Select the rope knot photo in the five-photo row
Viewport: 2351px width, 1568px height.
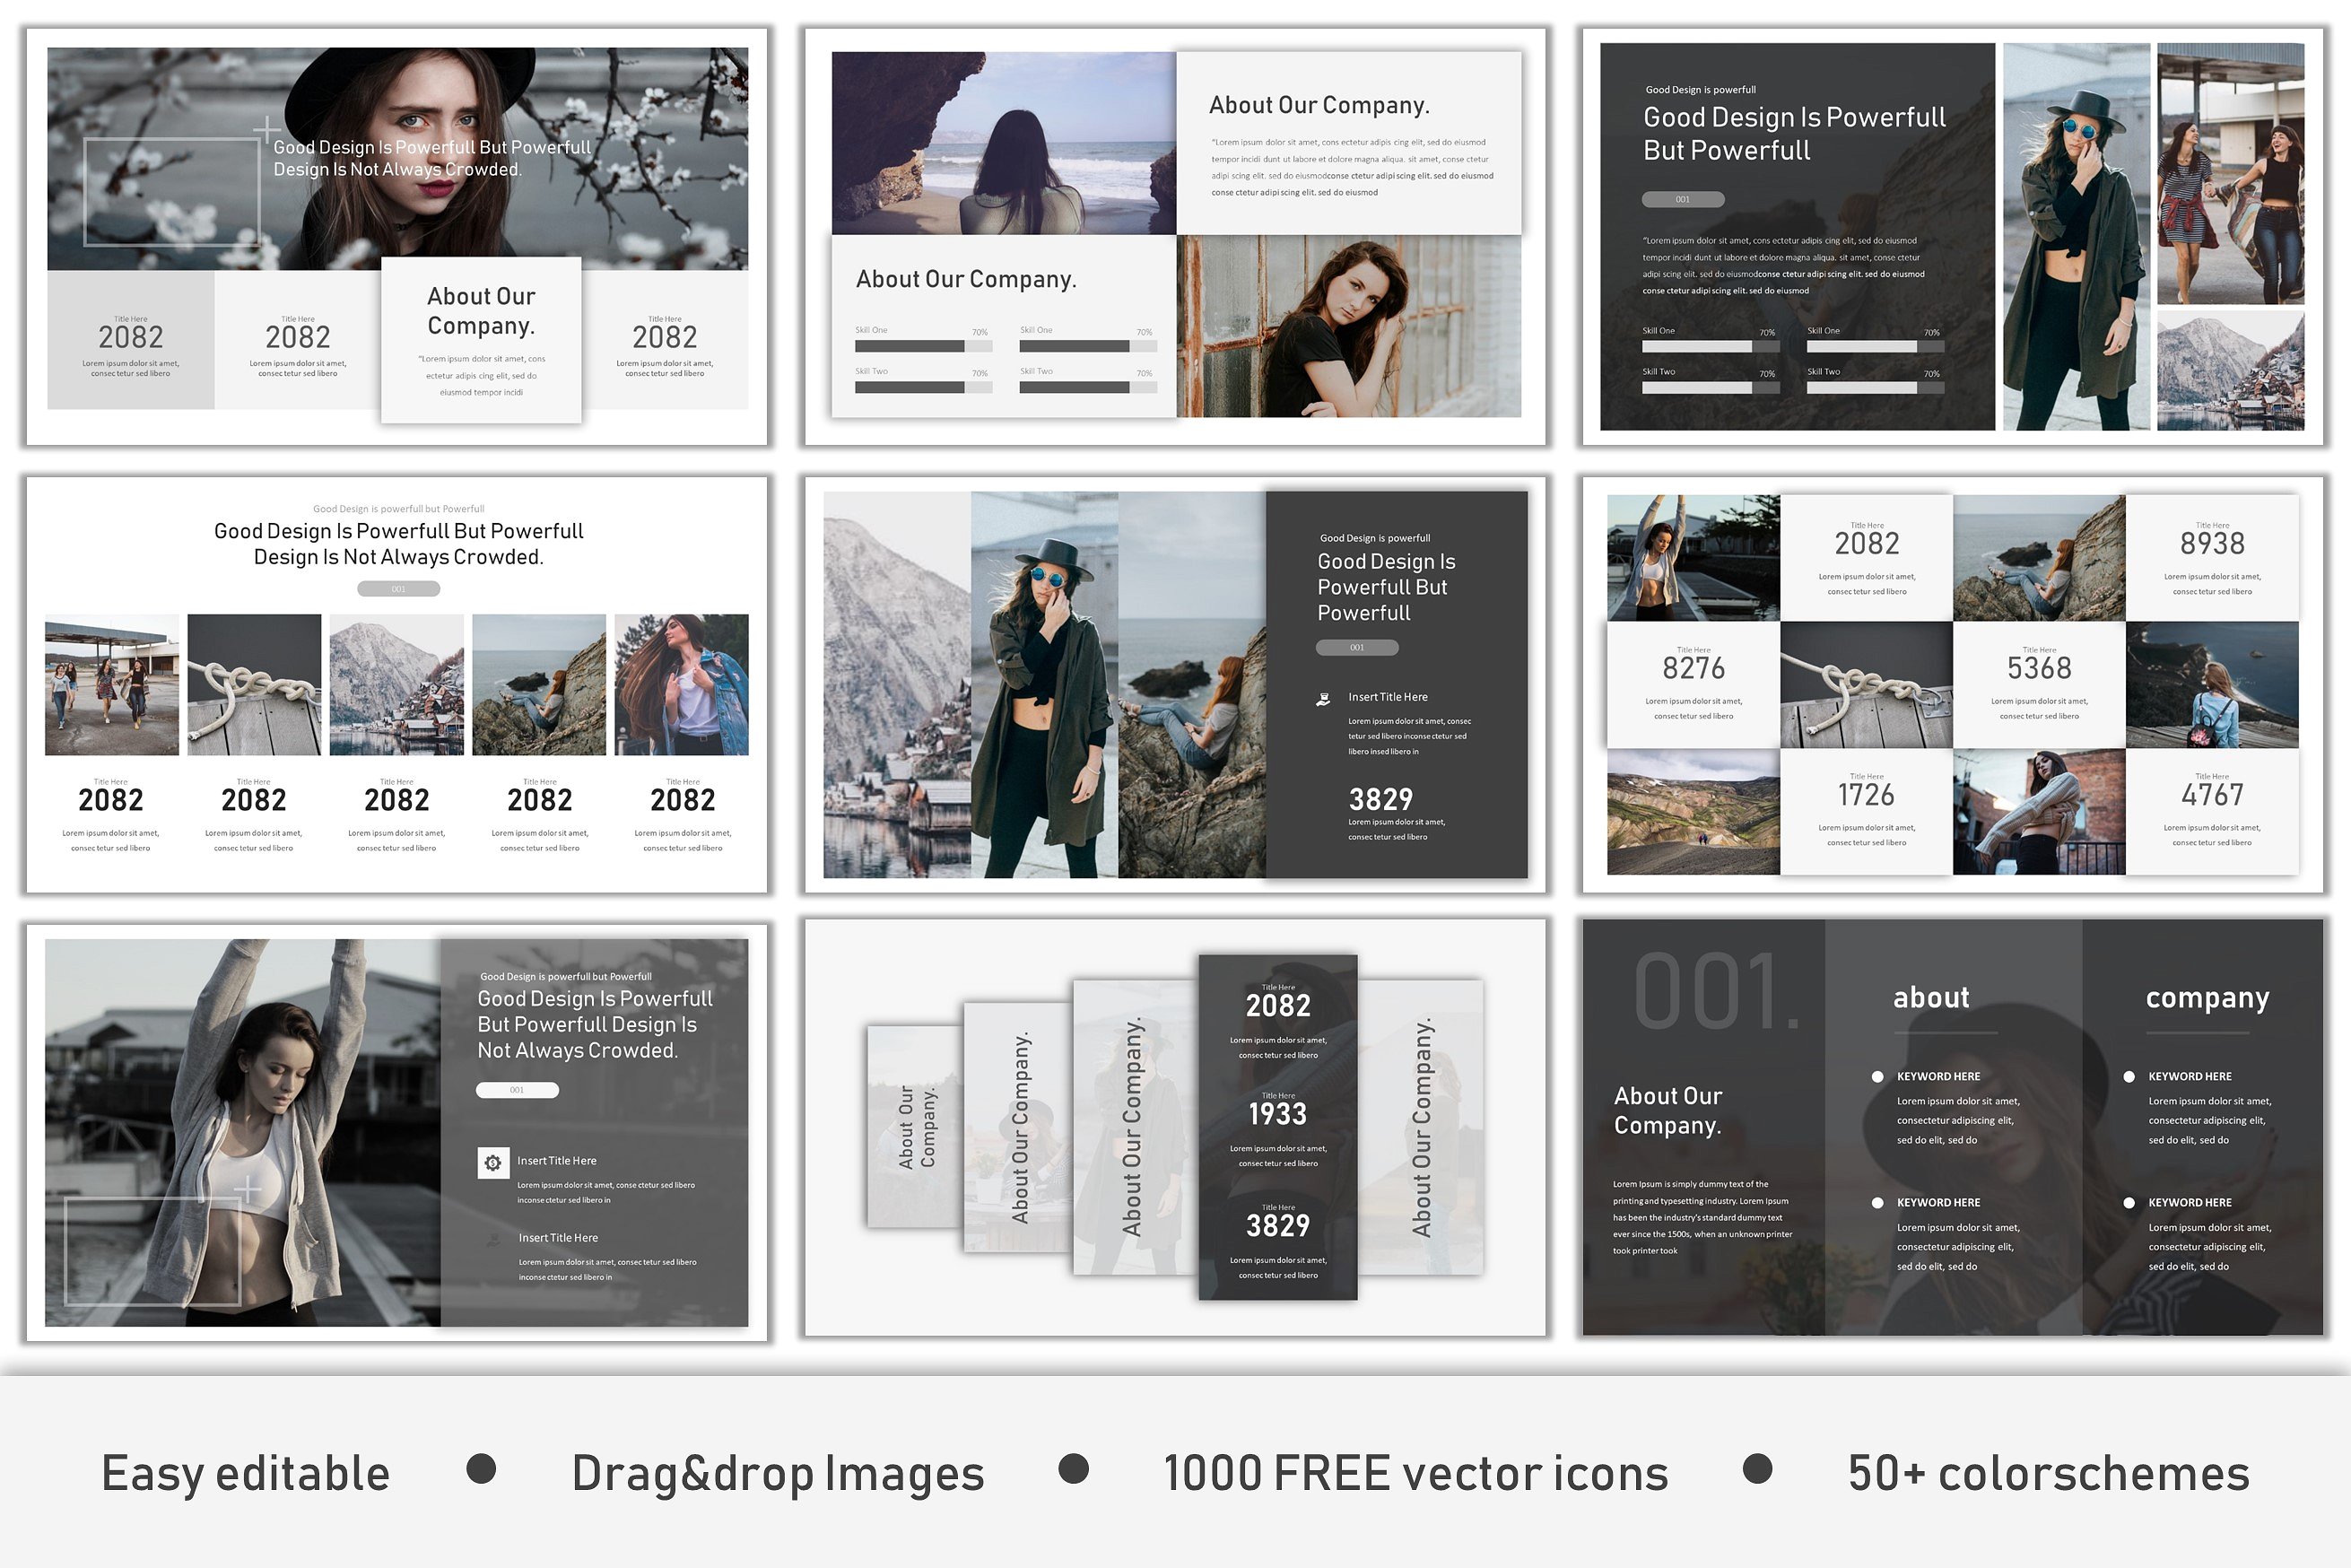pyautogui.click(x=254, y=685)
